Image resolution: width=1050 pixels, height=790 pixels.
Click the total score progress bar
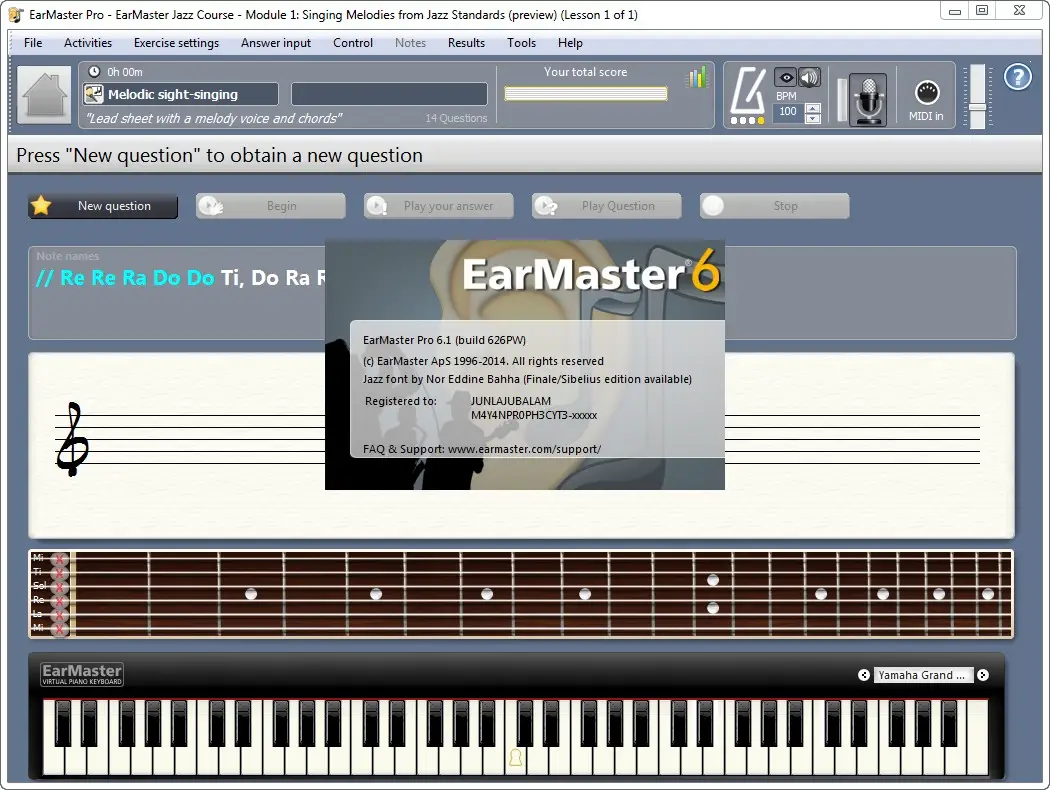pos(586,94)
